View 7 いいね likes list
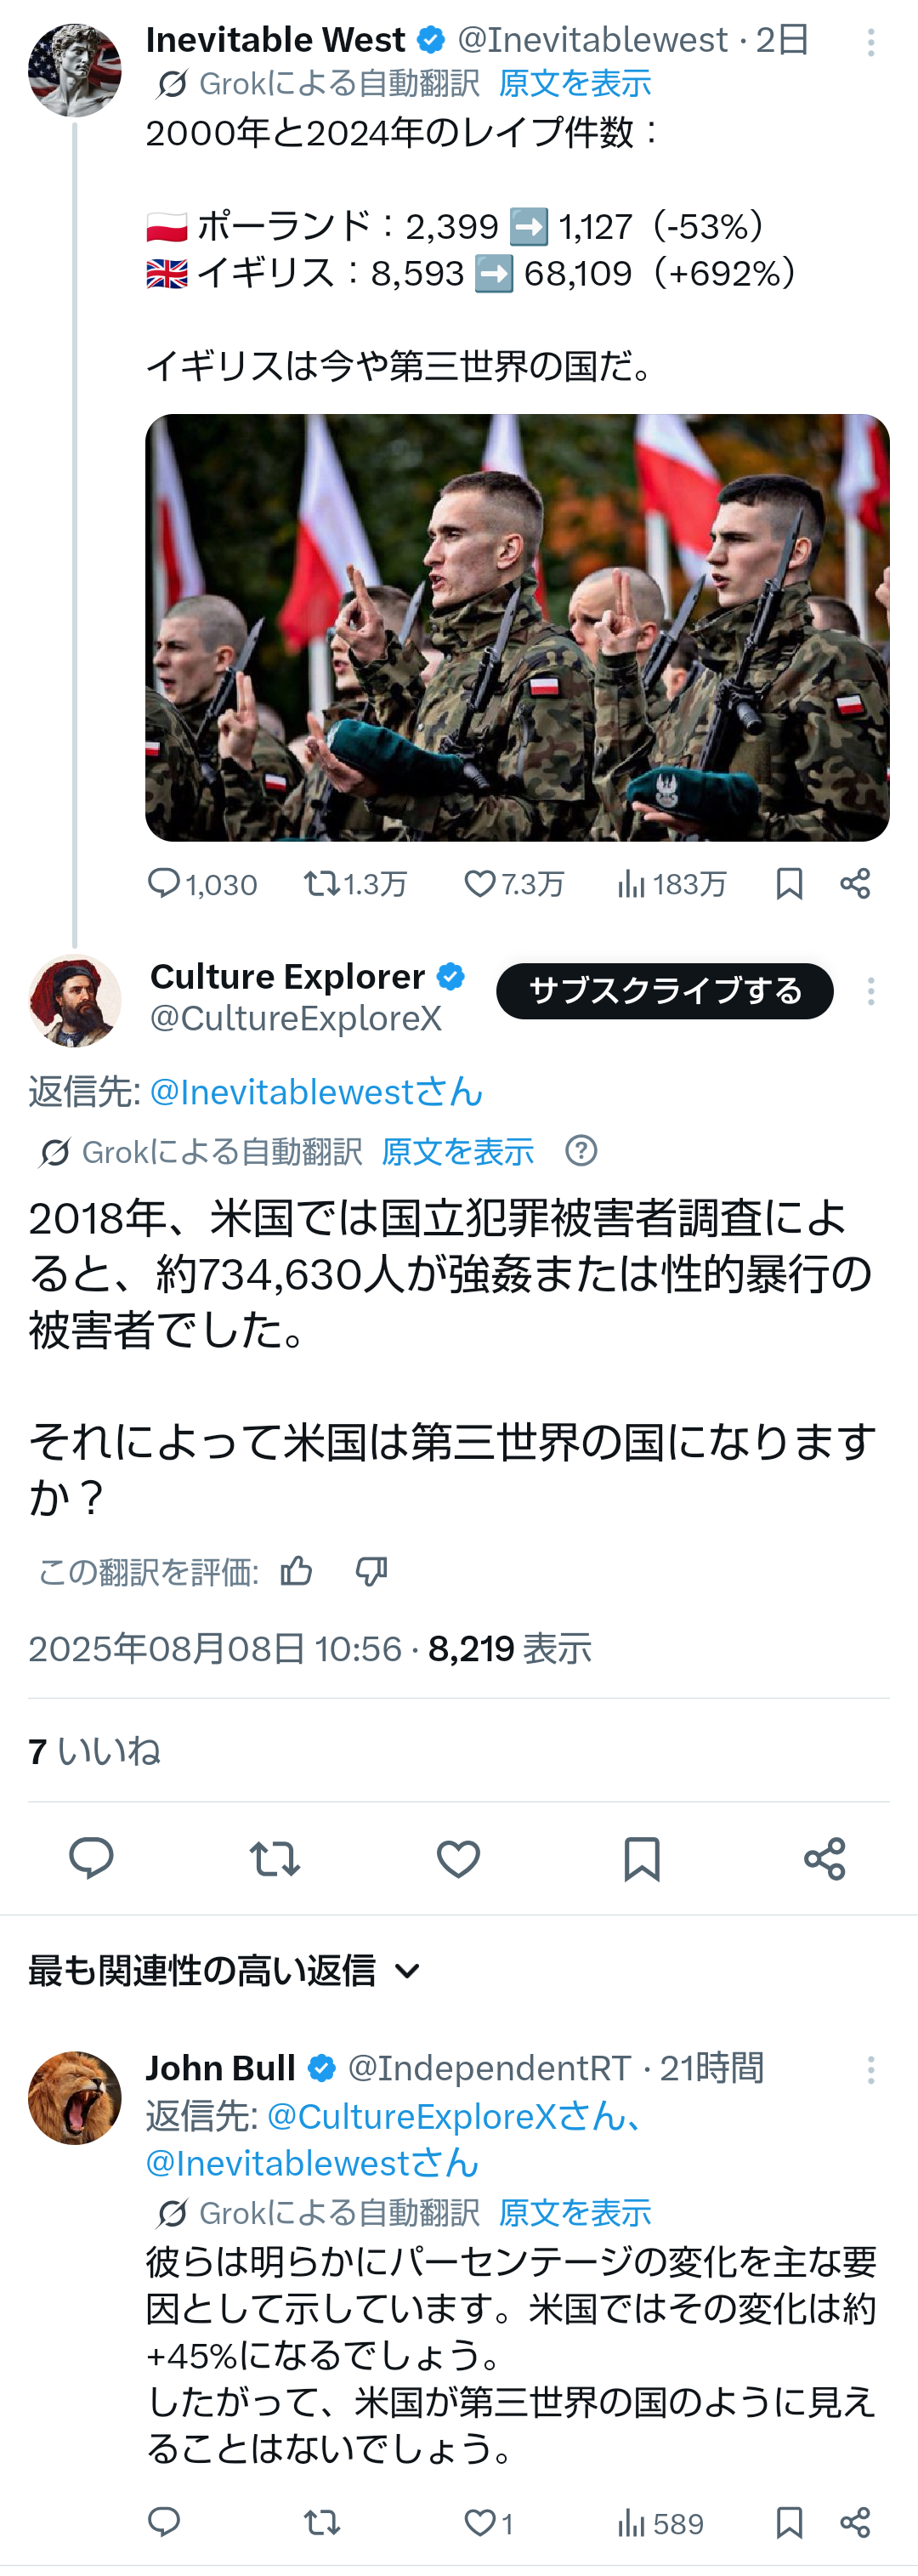Viewport: 918px width, 2576px height. [x=94, y=1751]
